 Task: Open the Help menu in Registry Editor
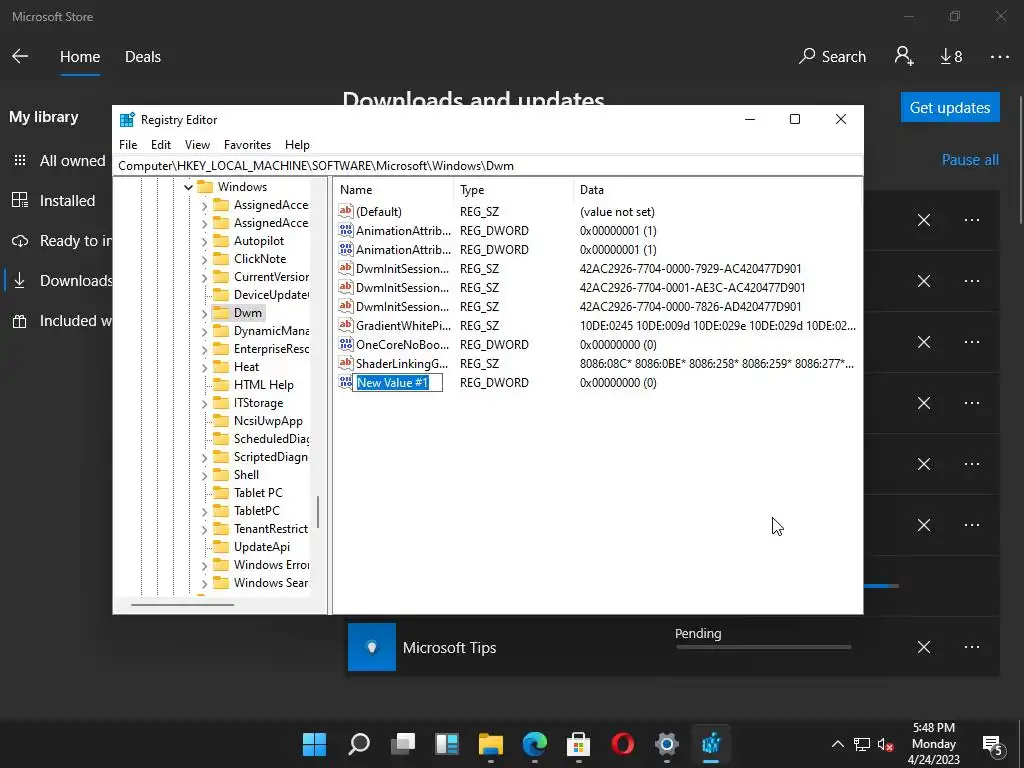(297, 145)
